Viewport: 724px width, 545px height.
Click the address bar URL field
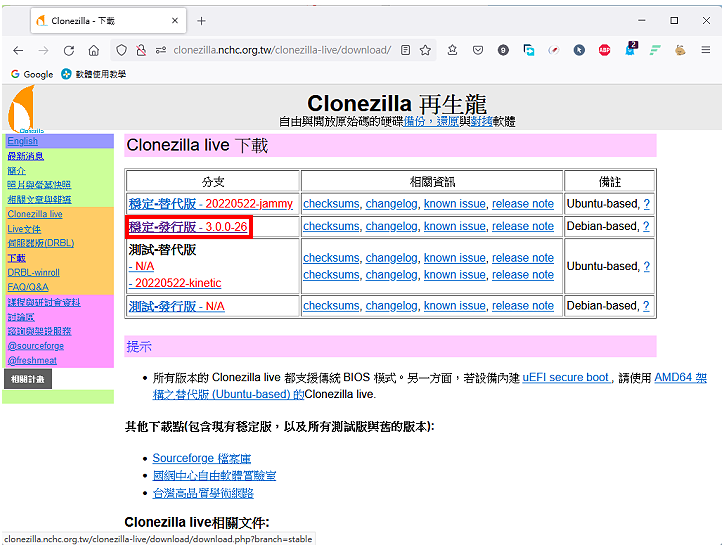282,50
